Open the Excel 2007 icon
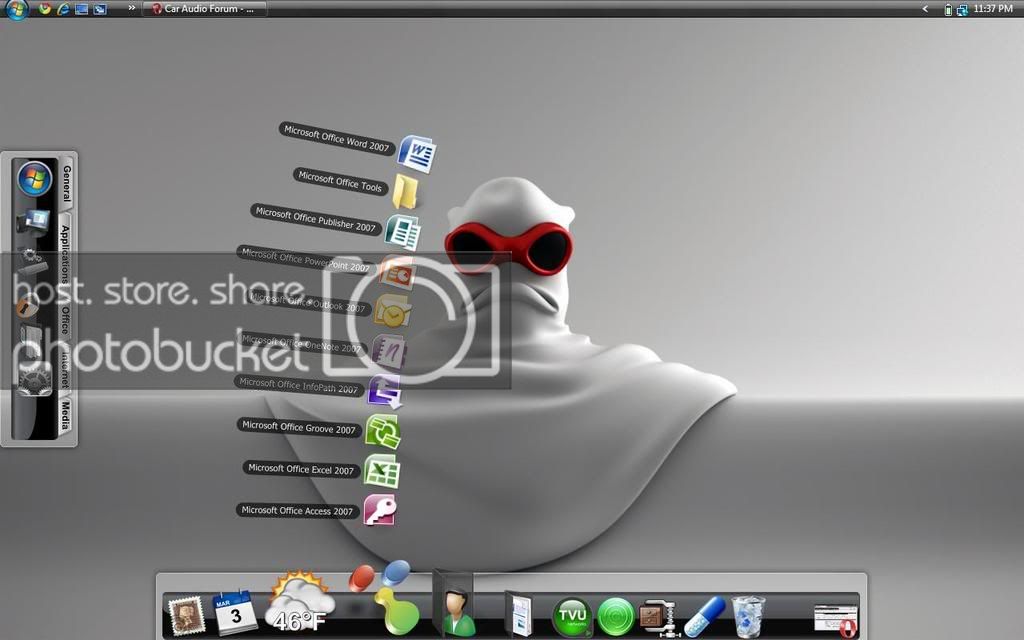Viewport: 1024px width, 640px height. pos(381,472)
